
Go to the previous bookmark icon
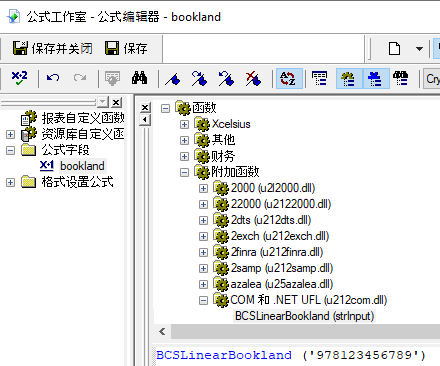226,79
